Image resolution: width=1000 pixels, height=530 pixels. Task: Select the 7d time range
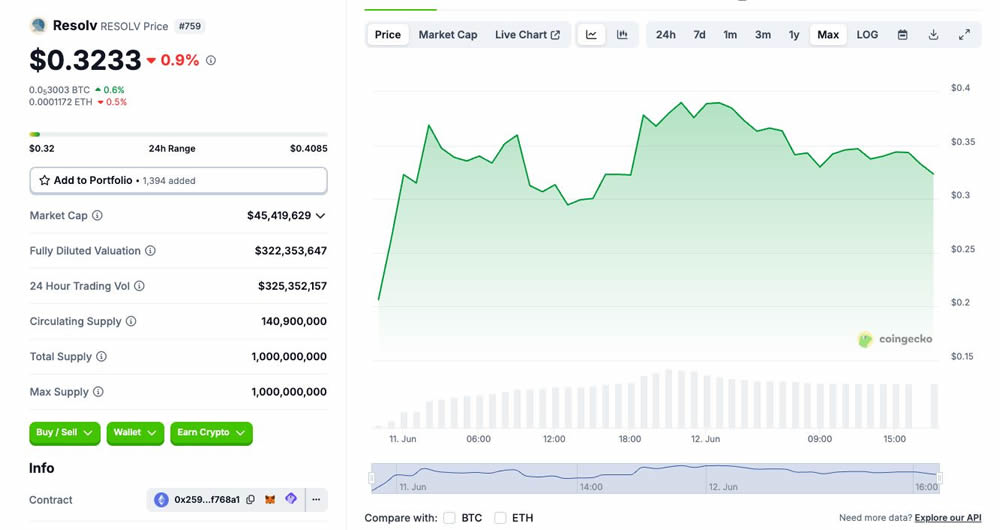coord(699,35)
